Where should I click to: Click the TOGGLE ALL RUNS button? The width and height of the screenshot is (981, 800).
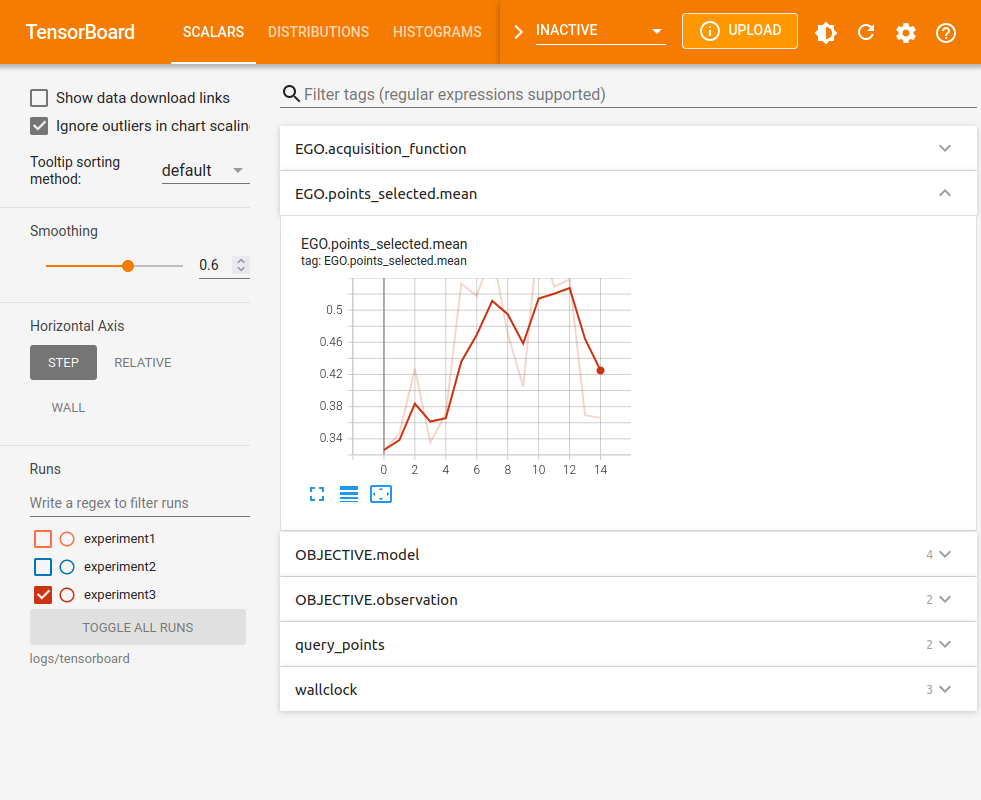pyautogui.click(x=137, y=627)
